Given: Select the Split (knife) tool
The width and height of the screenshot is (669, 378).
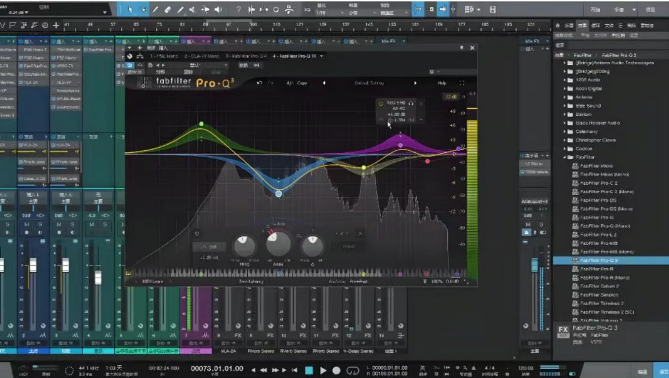Looking at the screenshot, I should pyautogui.click(x=155, y=9).
